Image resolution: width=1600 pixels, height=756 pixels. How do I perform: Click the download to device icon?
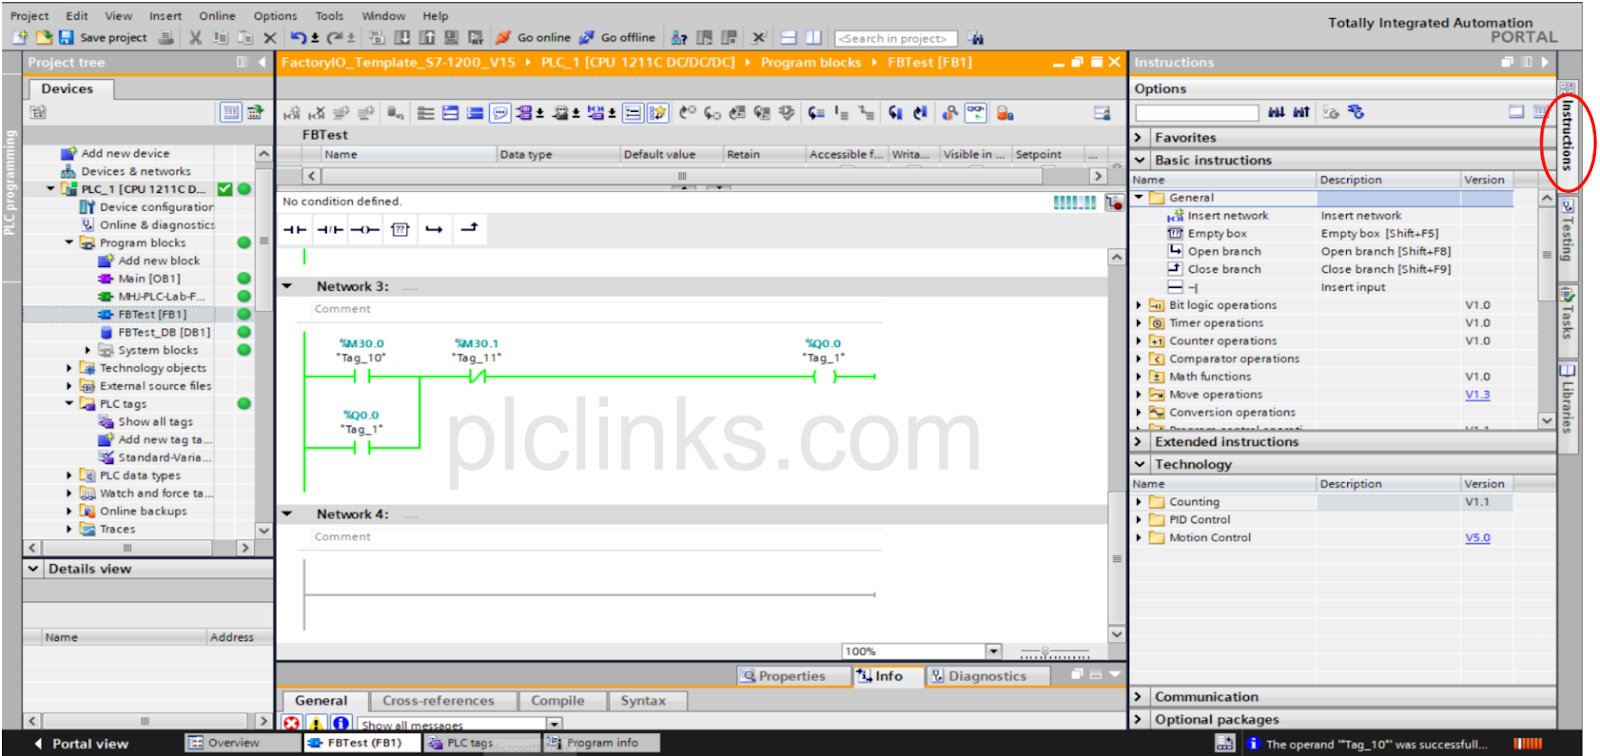click(402, 38)
